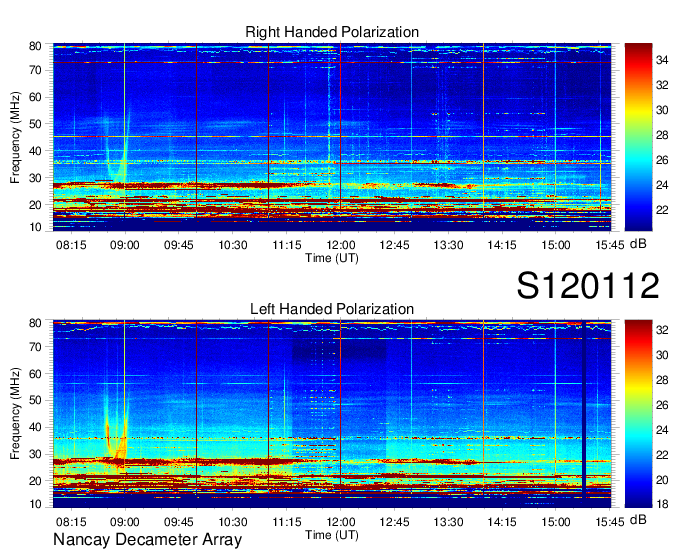Click the "Right Handed Polarization" plot title
Screen dimensions: 680x552
click(332, 32)
